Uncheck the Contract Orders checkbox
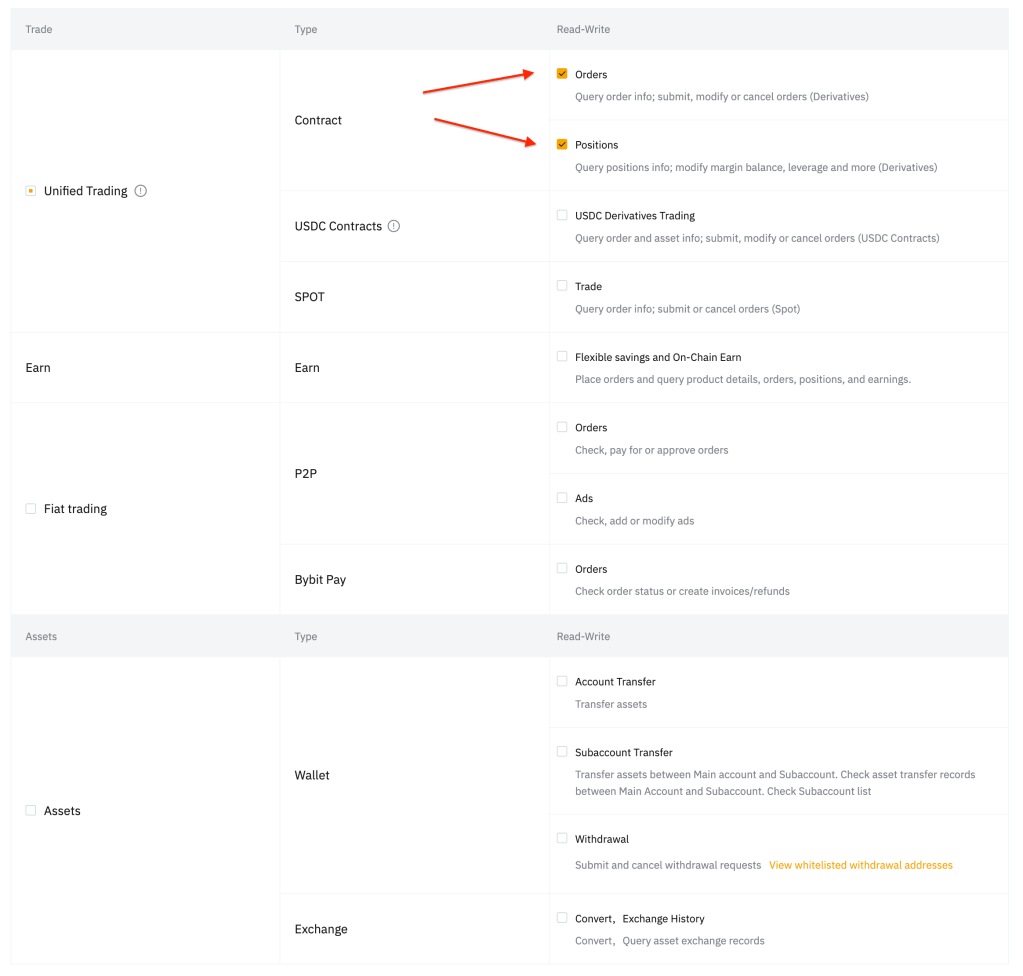 coord(562,74)
